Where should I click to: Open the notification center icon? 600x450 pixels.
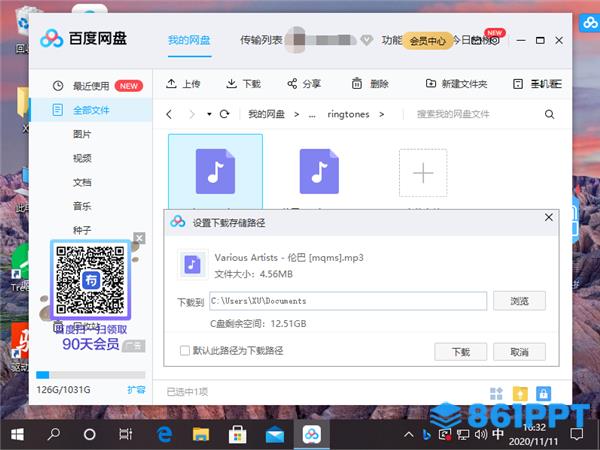coord(576,434)
